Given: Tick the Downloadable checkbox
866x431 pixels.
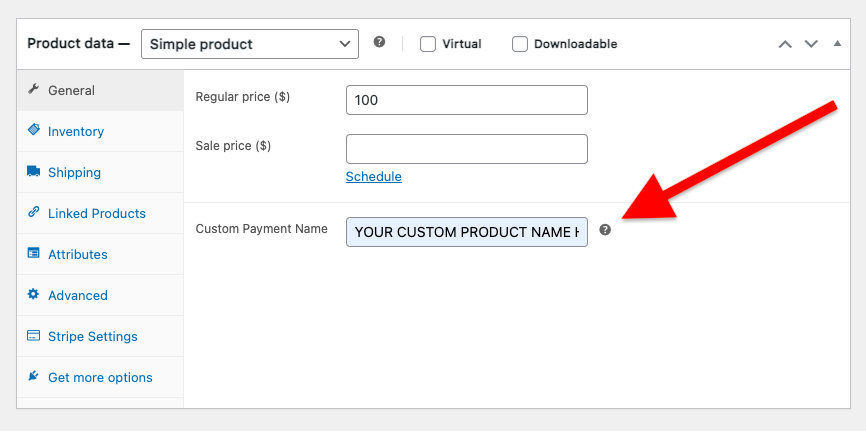Looking at the screenshot, I should 520,44.
